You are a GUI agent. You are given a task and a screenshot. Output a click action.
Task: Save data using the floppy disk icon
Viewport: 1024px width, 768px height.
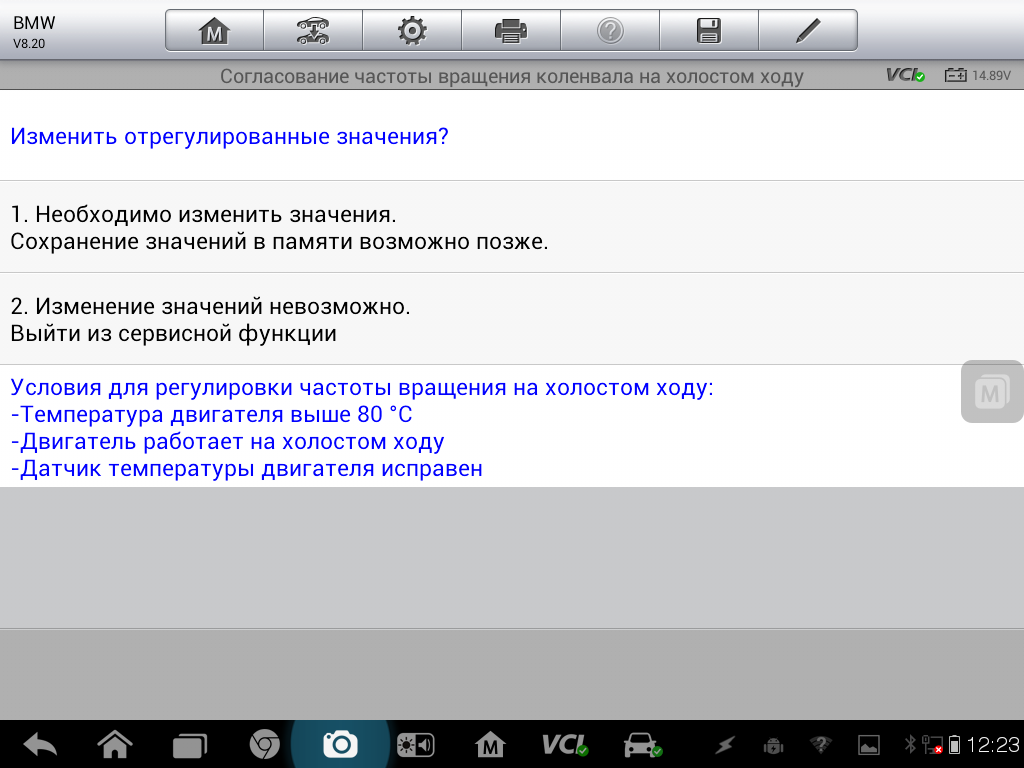coord(708,31)
